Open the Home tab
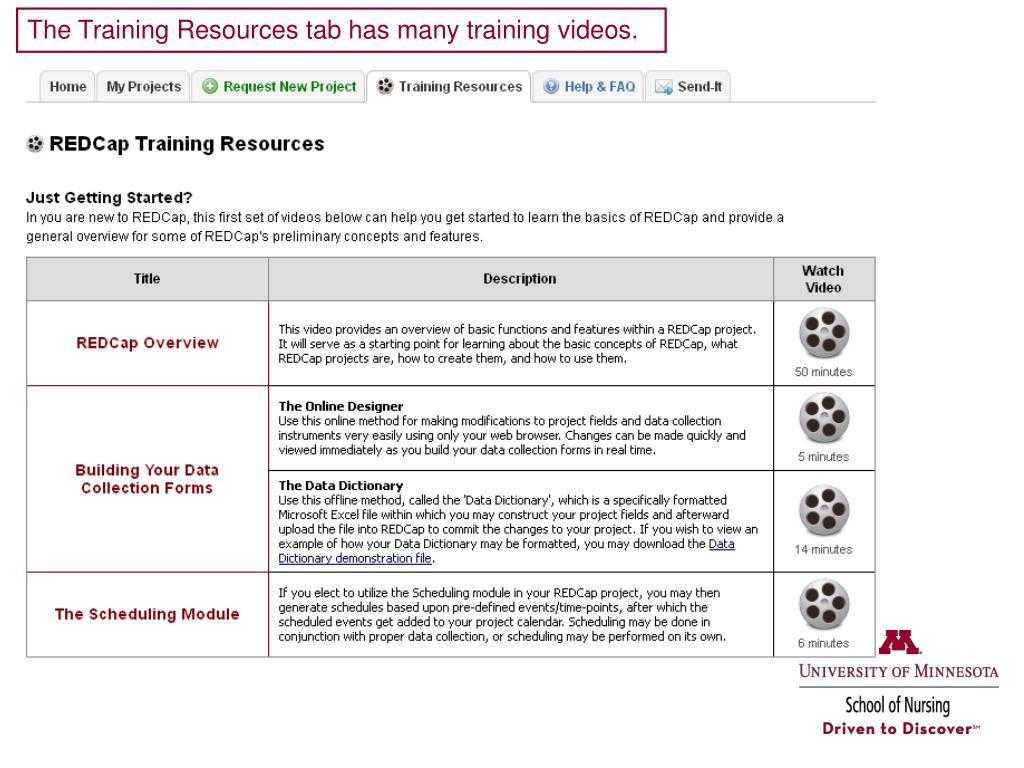Viewport: 1024px width, 768px height. point(67,86)
